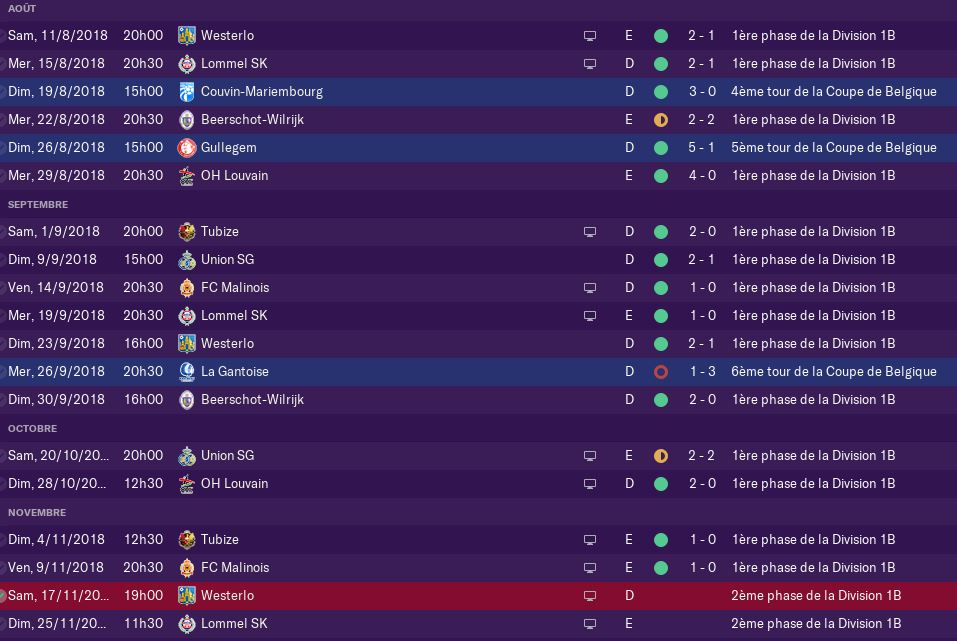Open the 2 - 2 score versus Union SG
Screen dimensions: 957x641
pyautogui.click(x=701, y=456)
